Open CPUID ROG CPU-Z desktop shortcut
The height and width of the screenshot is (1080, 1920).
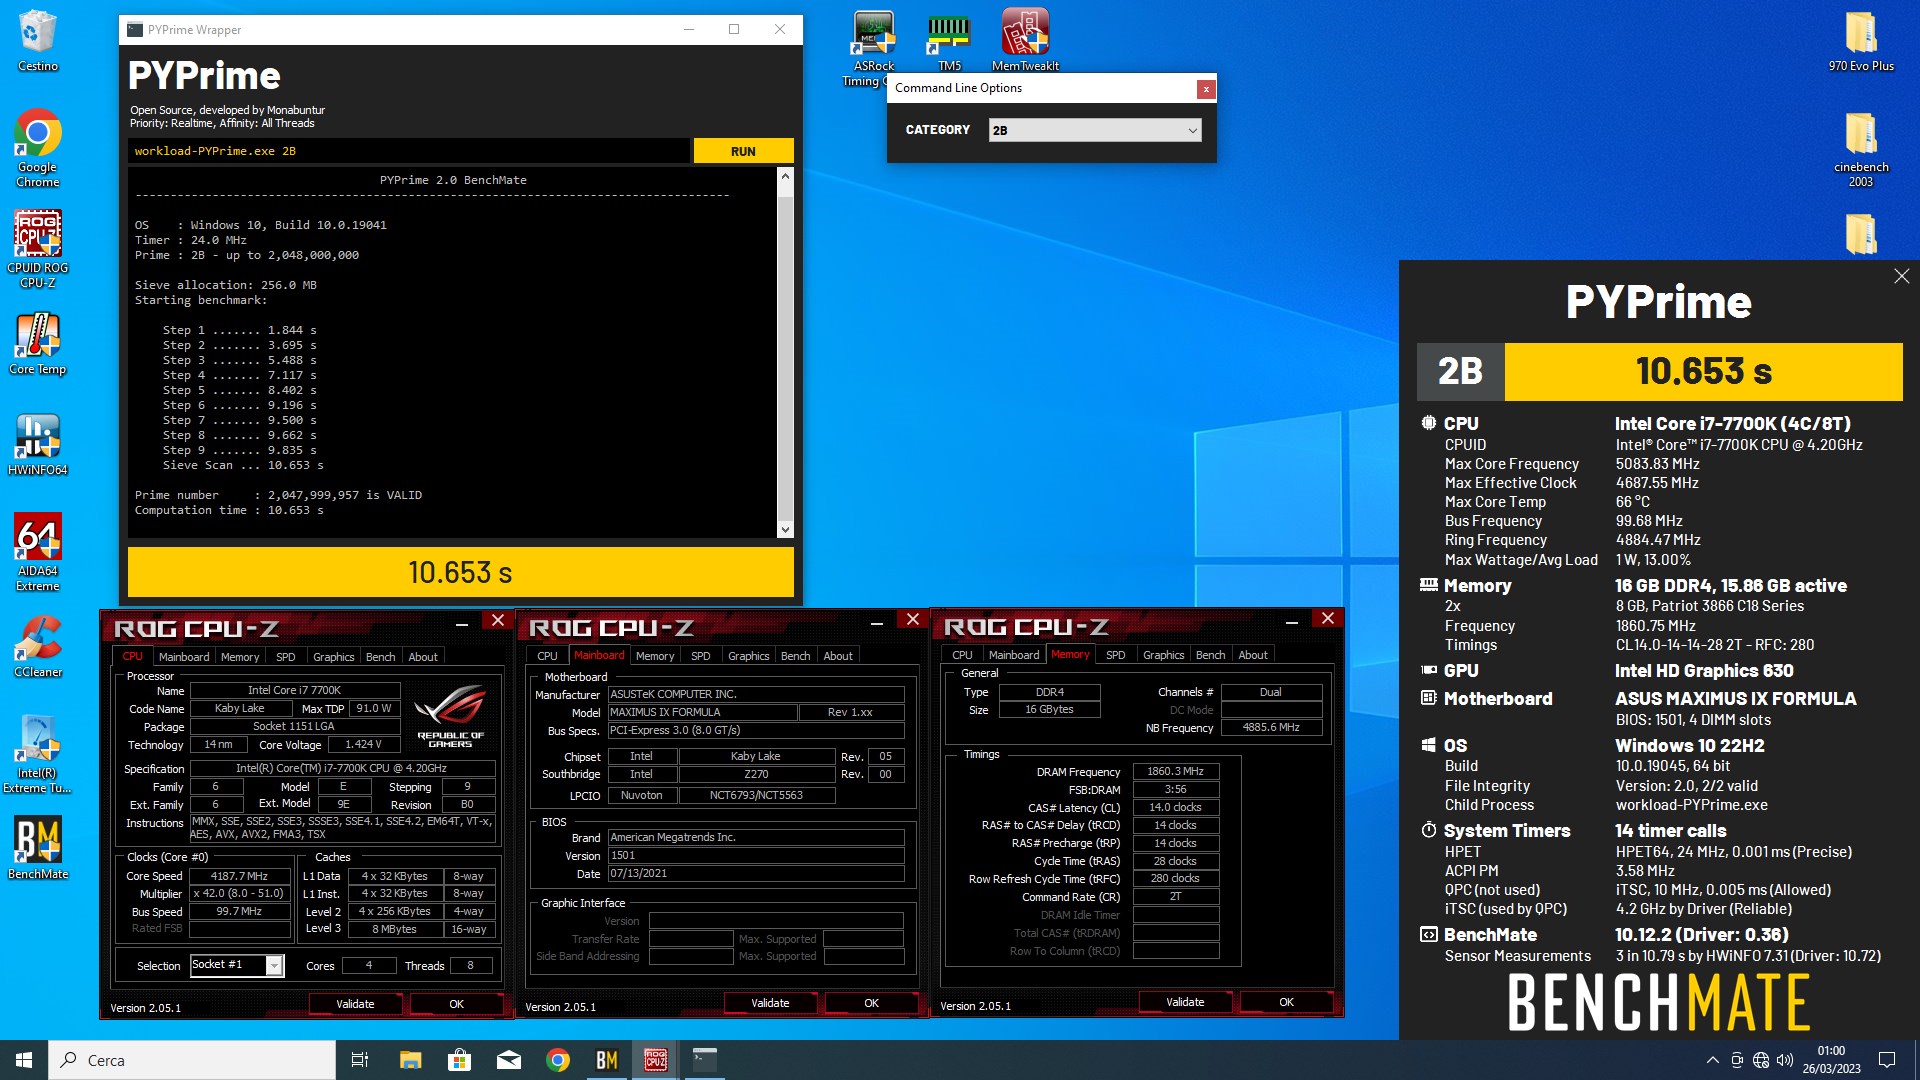pyautogui.click(x=38, y=249)
